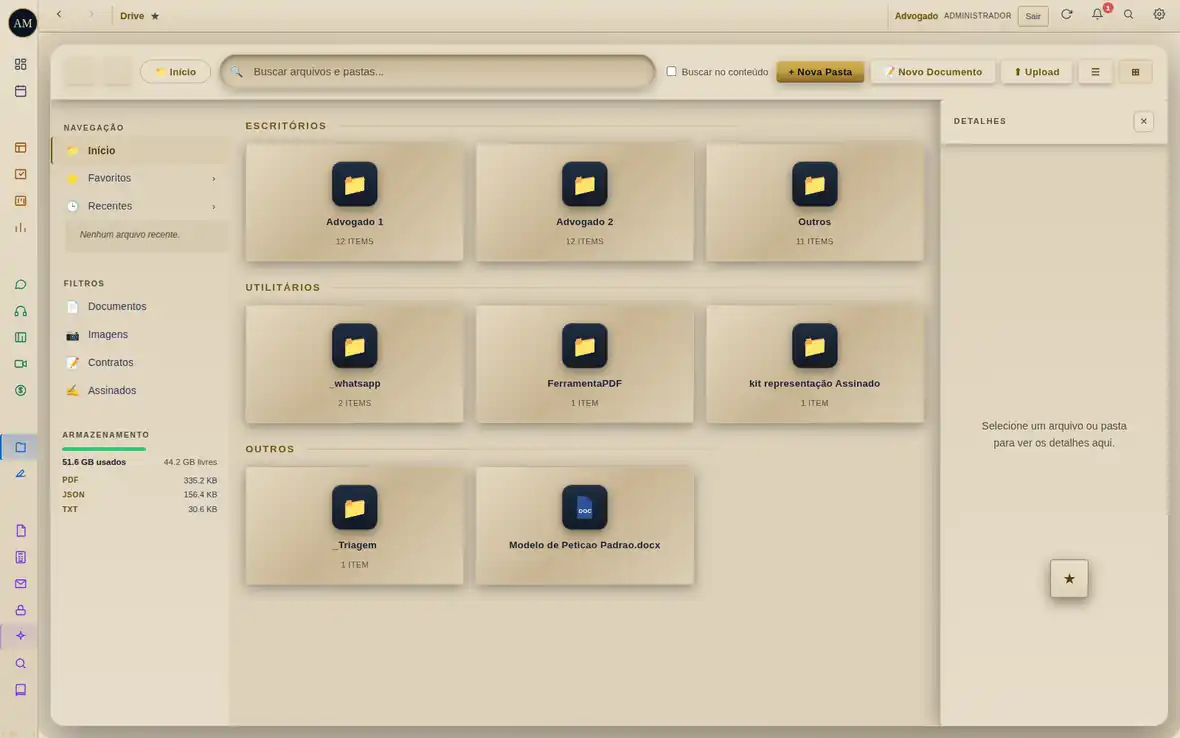Click the "Novo Documento" button

point(932,72)
